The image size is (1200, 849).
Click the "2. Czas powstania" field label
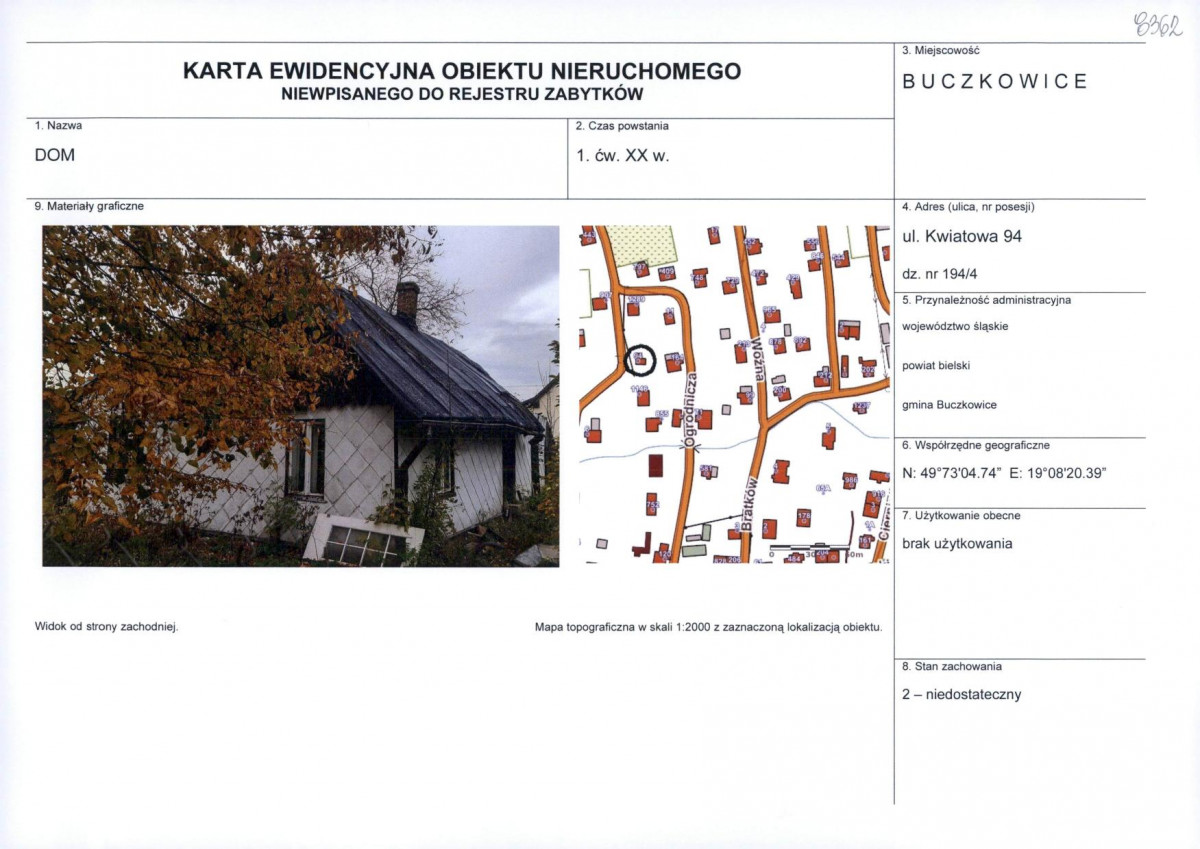click(x=623, y=126)
